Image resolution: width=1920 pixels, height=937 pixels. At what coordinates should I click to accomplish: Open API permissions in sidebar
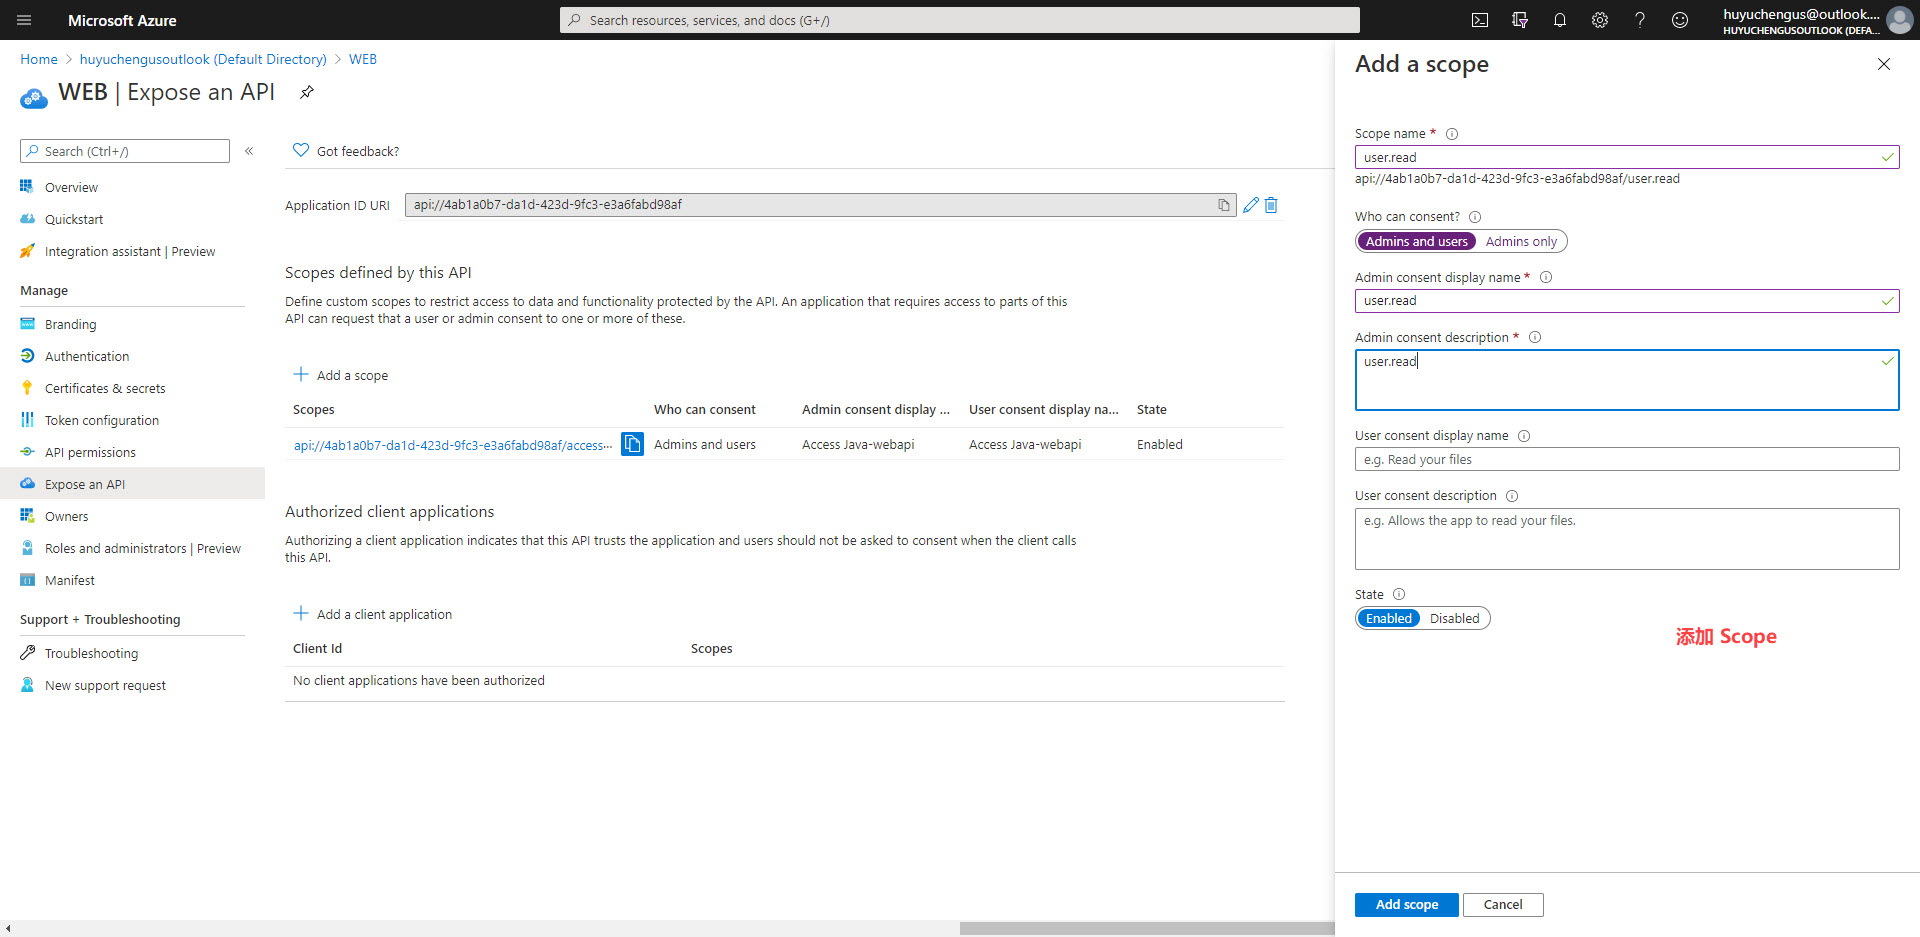point(90,453)
